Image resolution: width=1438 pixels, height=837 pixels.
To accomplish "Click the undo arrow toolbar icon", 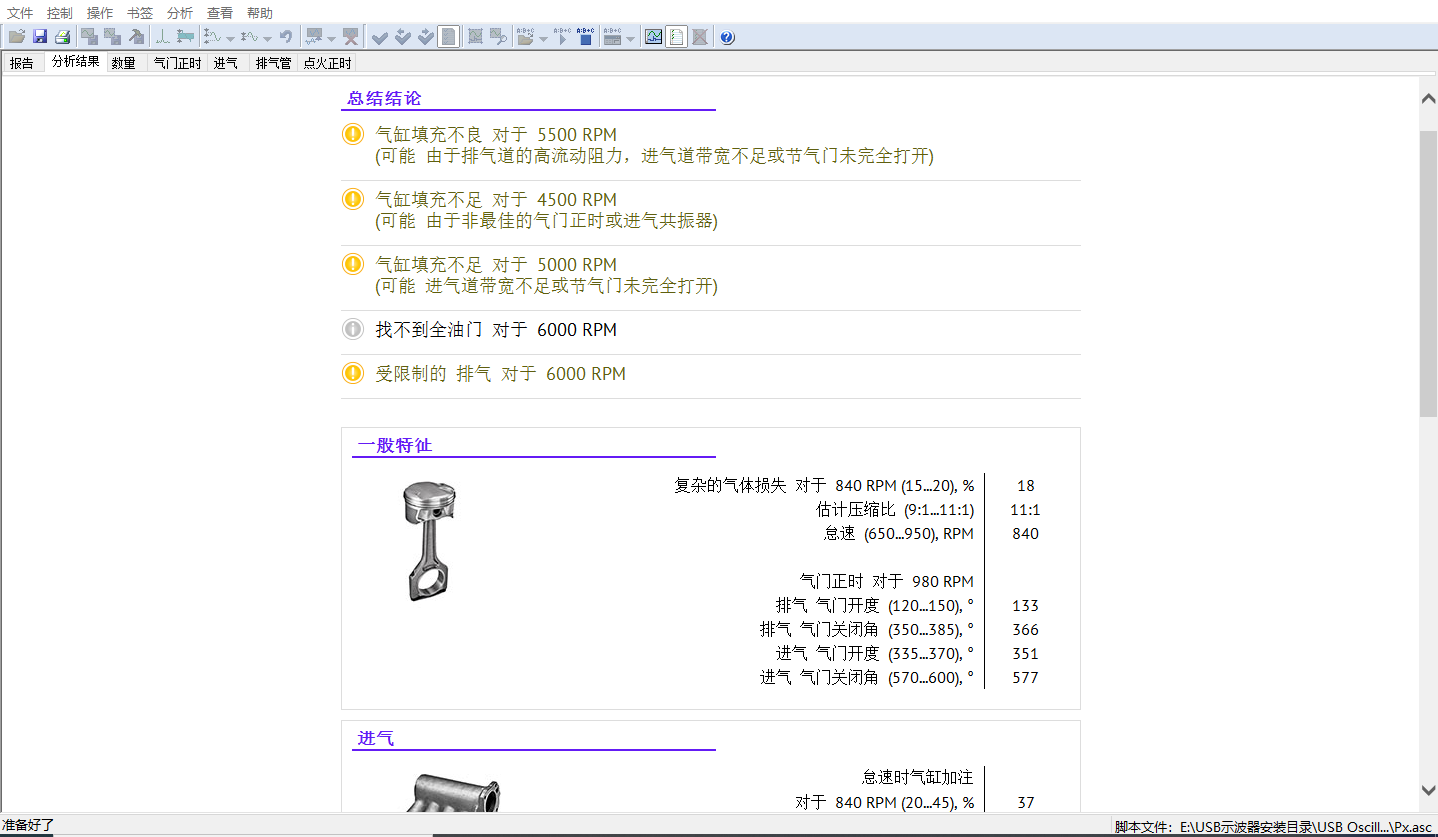I will coord(286,37).
